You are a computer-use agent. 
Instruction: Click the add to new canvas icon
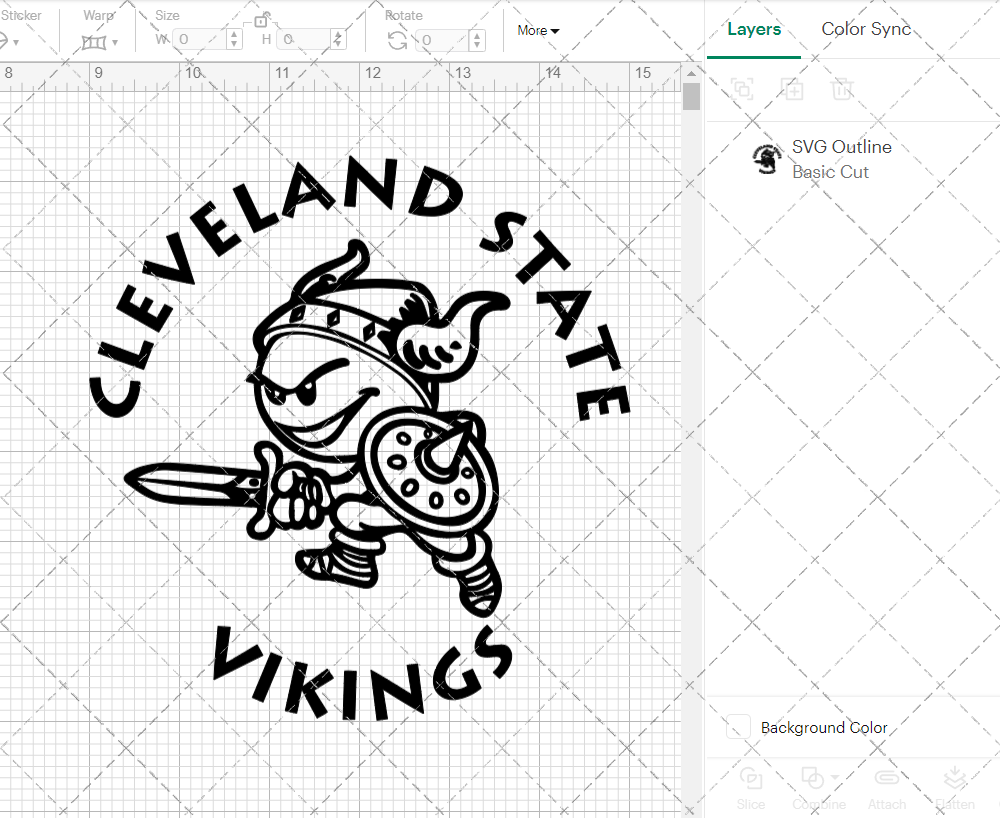pos(793,89)
